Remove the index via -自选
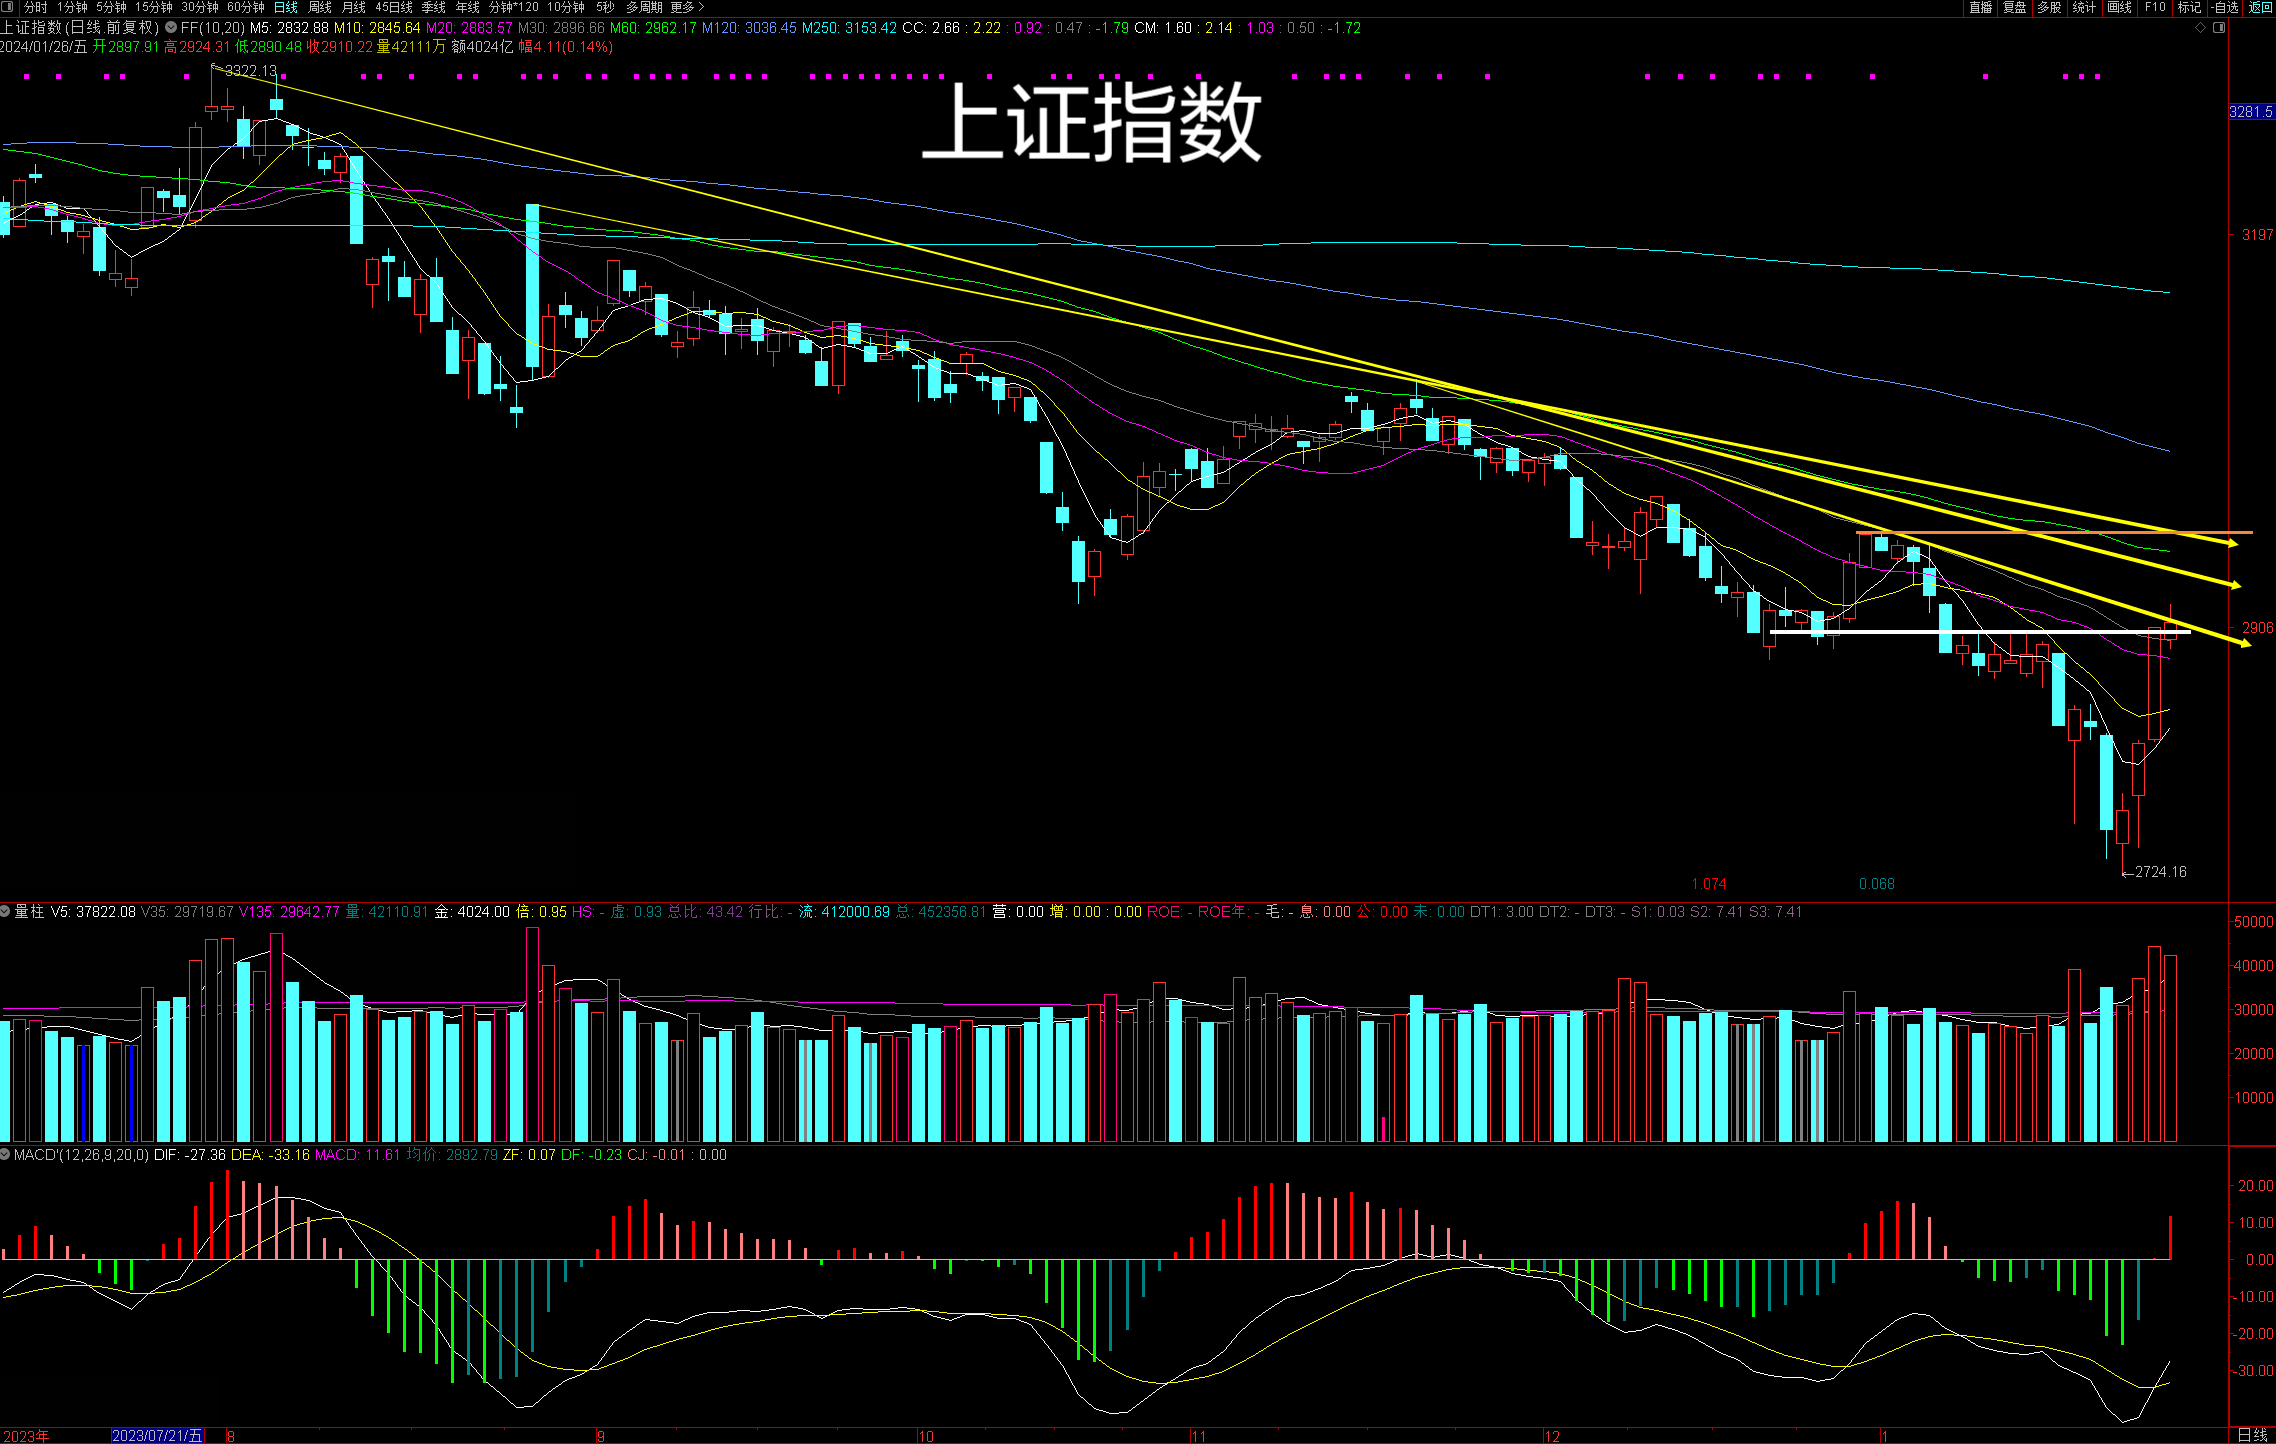Screen dimensions: 2276x1444 pyautogui.click(x=2224, y=7)
